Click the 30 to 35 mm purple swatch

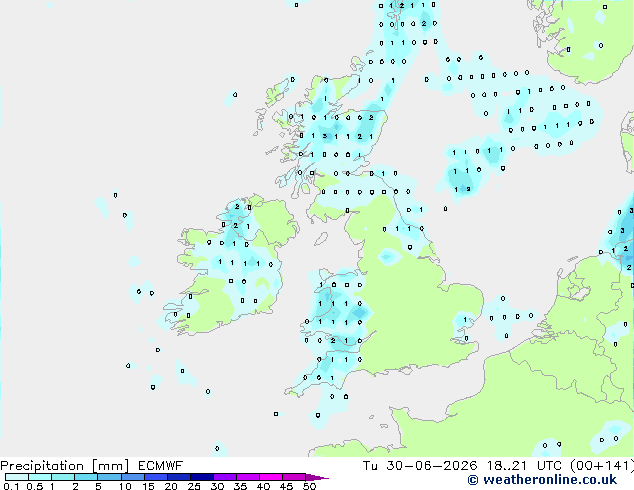pyautogui.click(x=225, y=477)
